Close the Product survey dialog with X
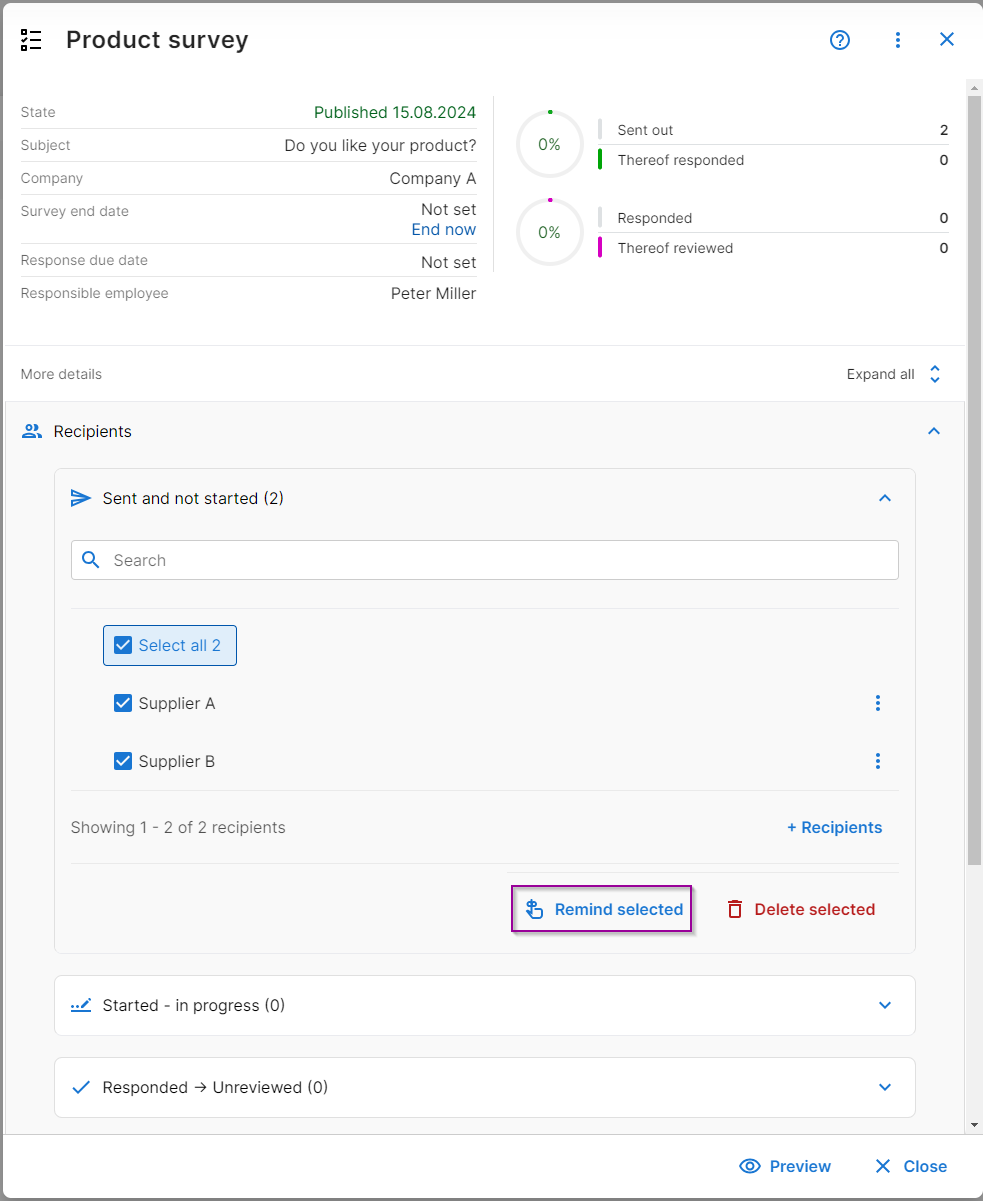983x1201 pixels. [947, 40]
